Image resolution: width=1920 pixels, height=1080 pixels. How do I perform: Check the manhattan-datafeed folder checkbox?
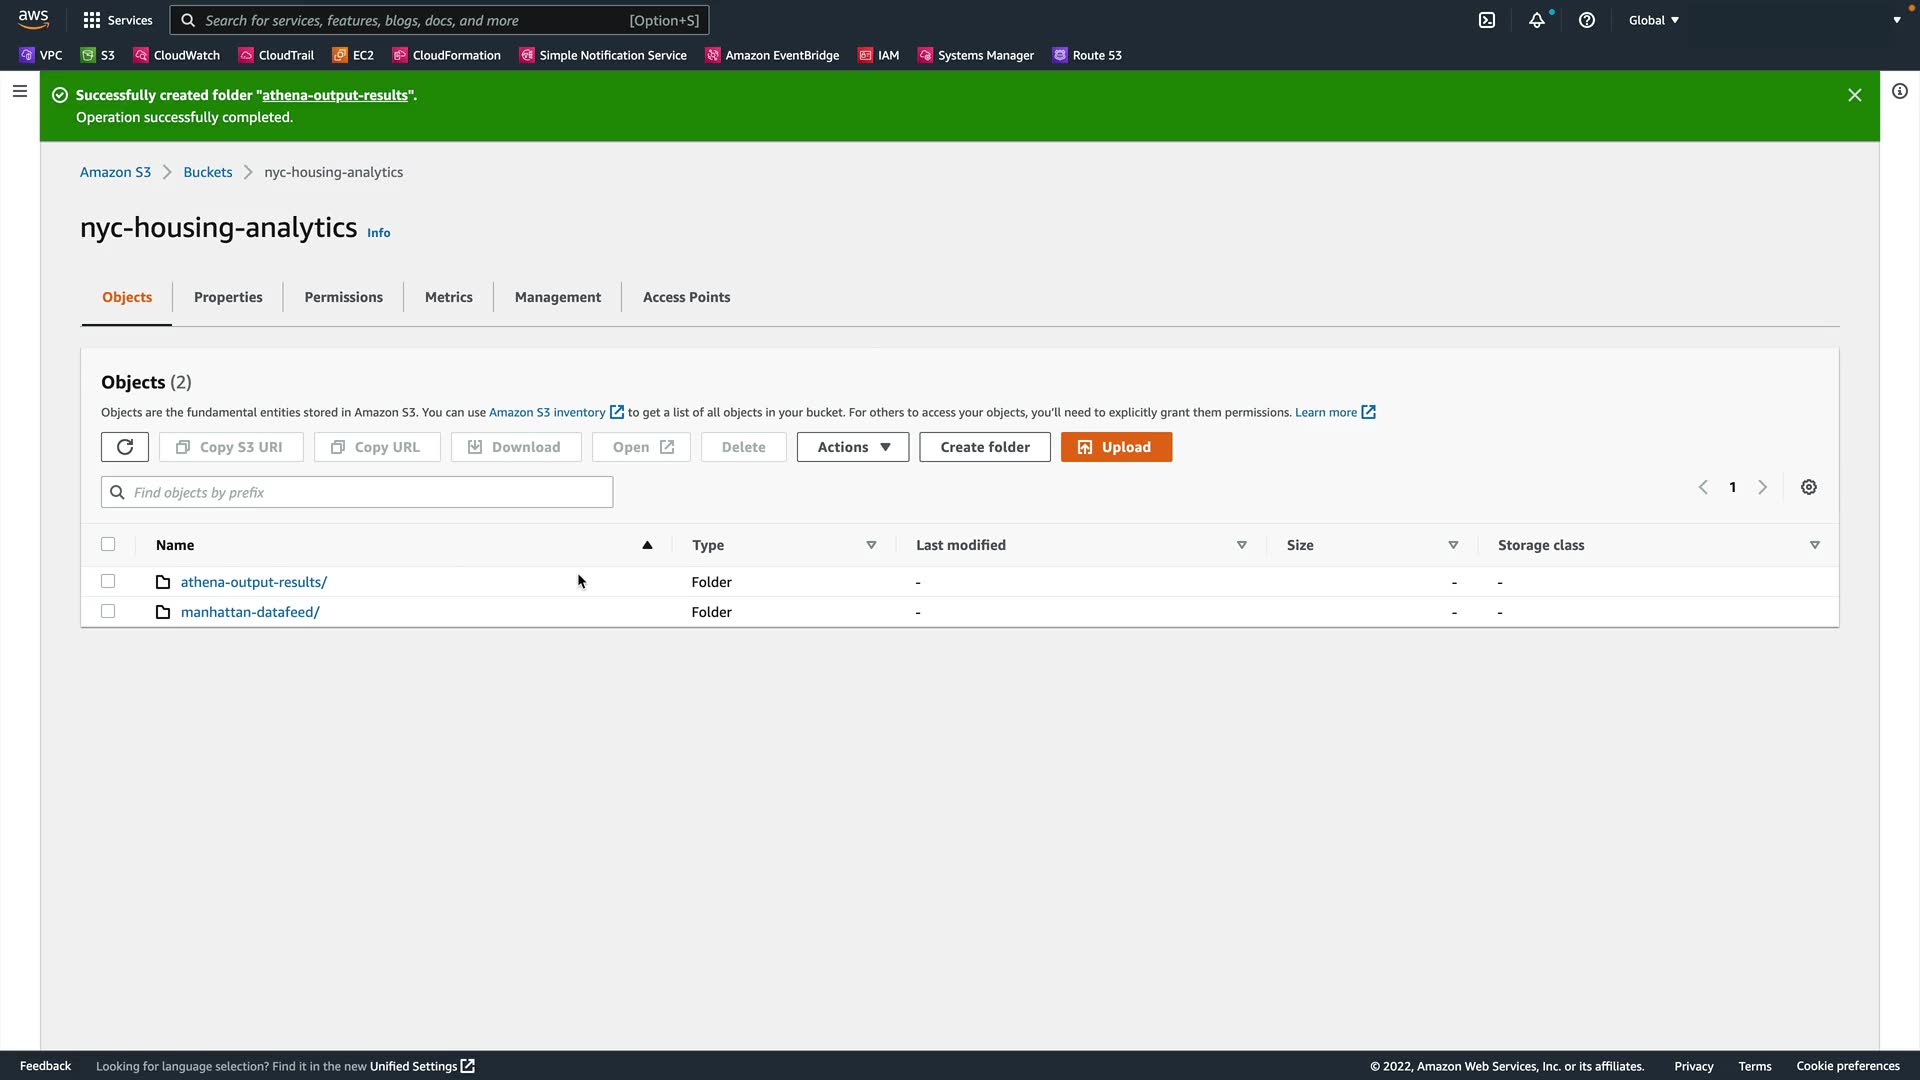pos(108,611)
